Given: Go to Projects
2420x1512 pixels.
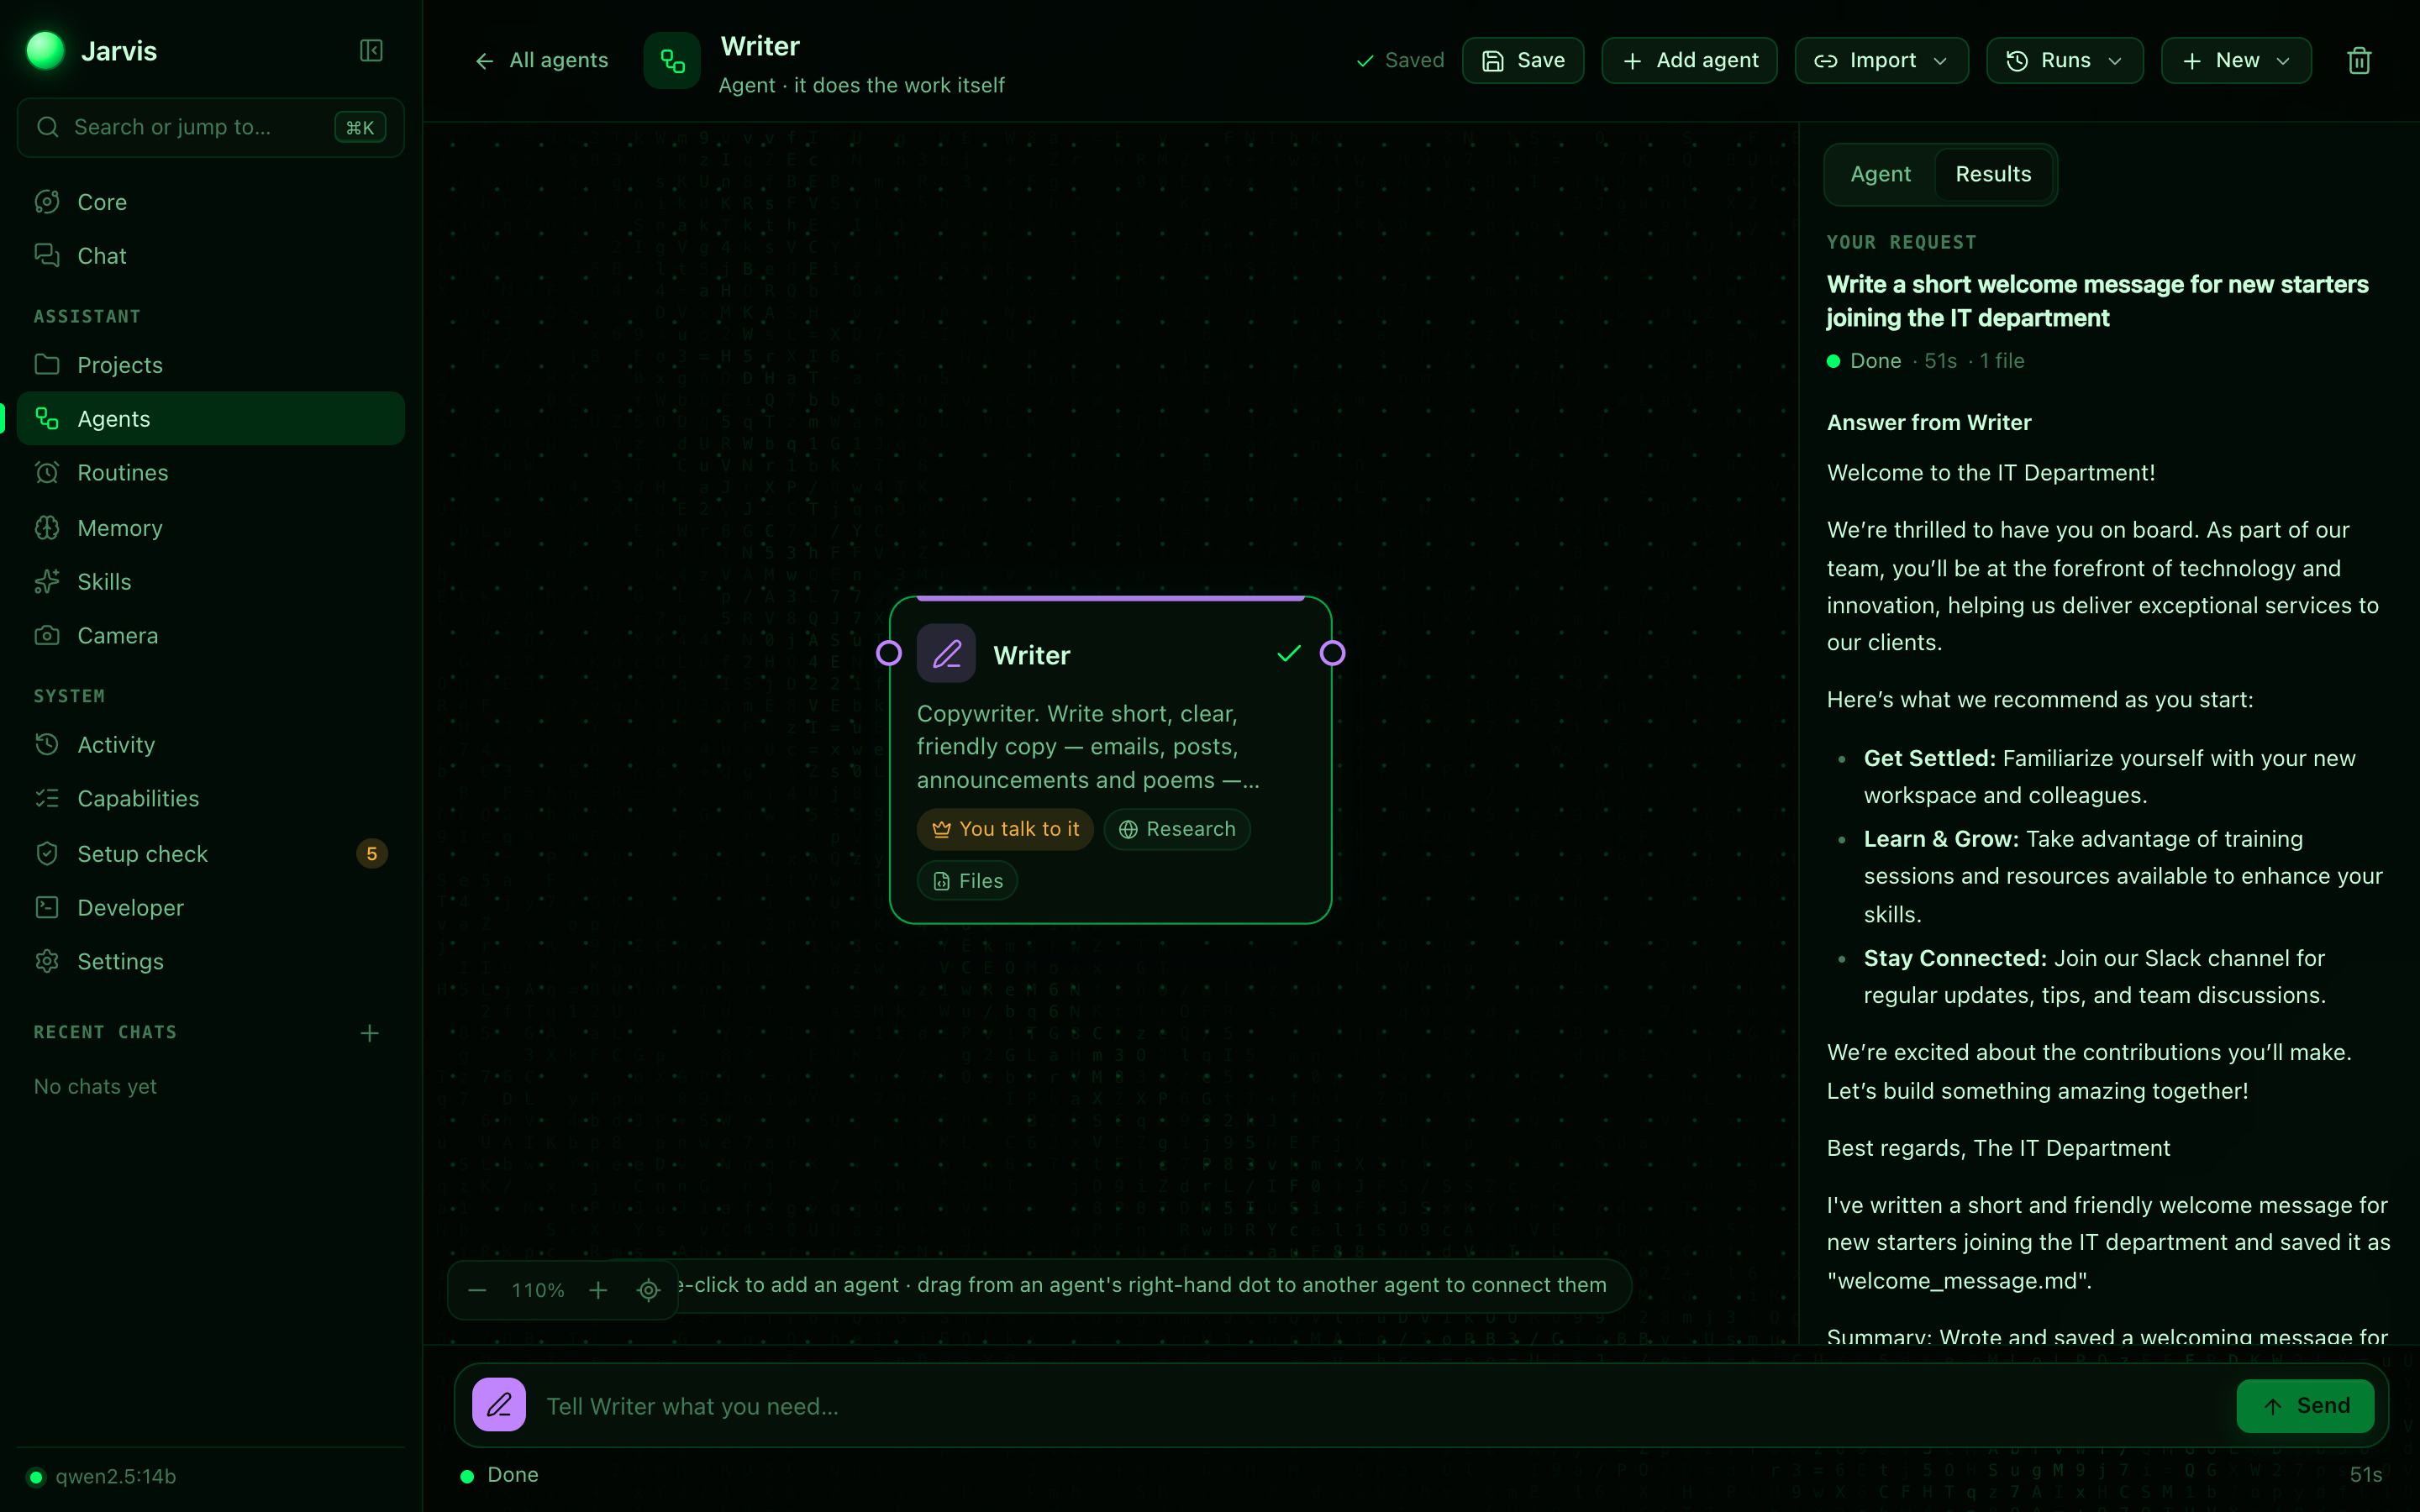Looking at the screenshot, I should (211, 365).
